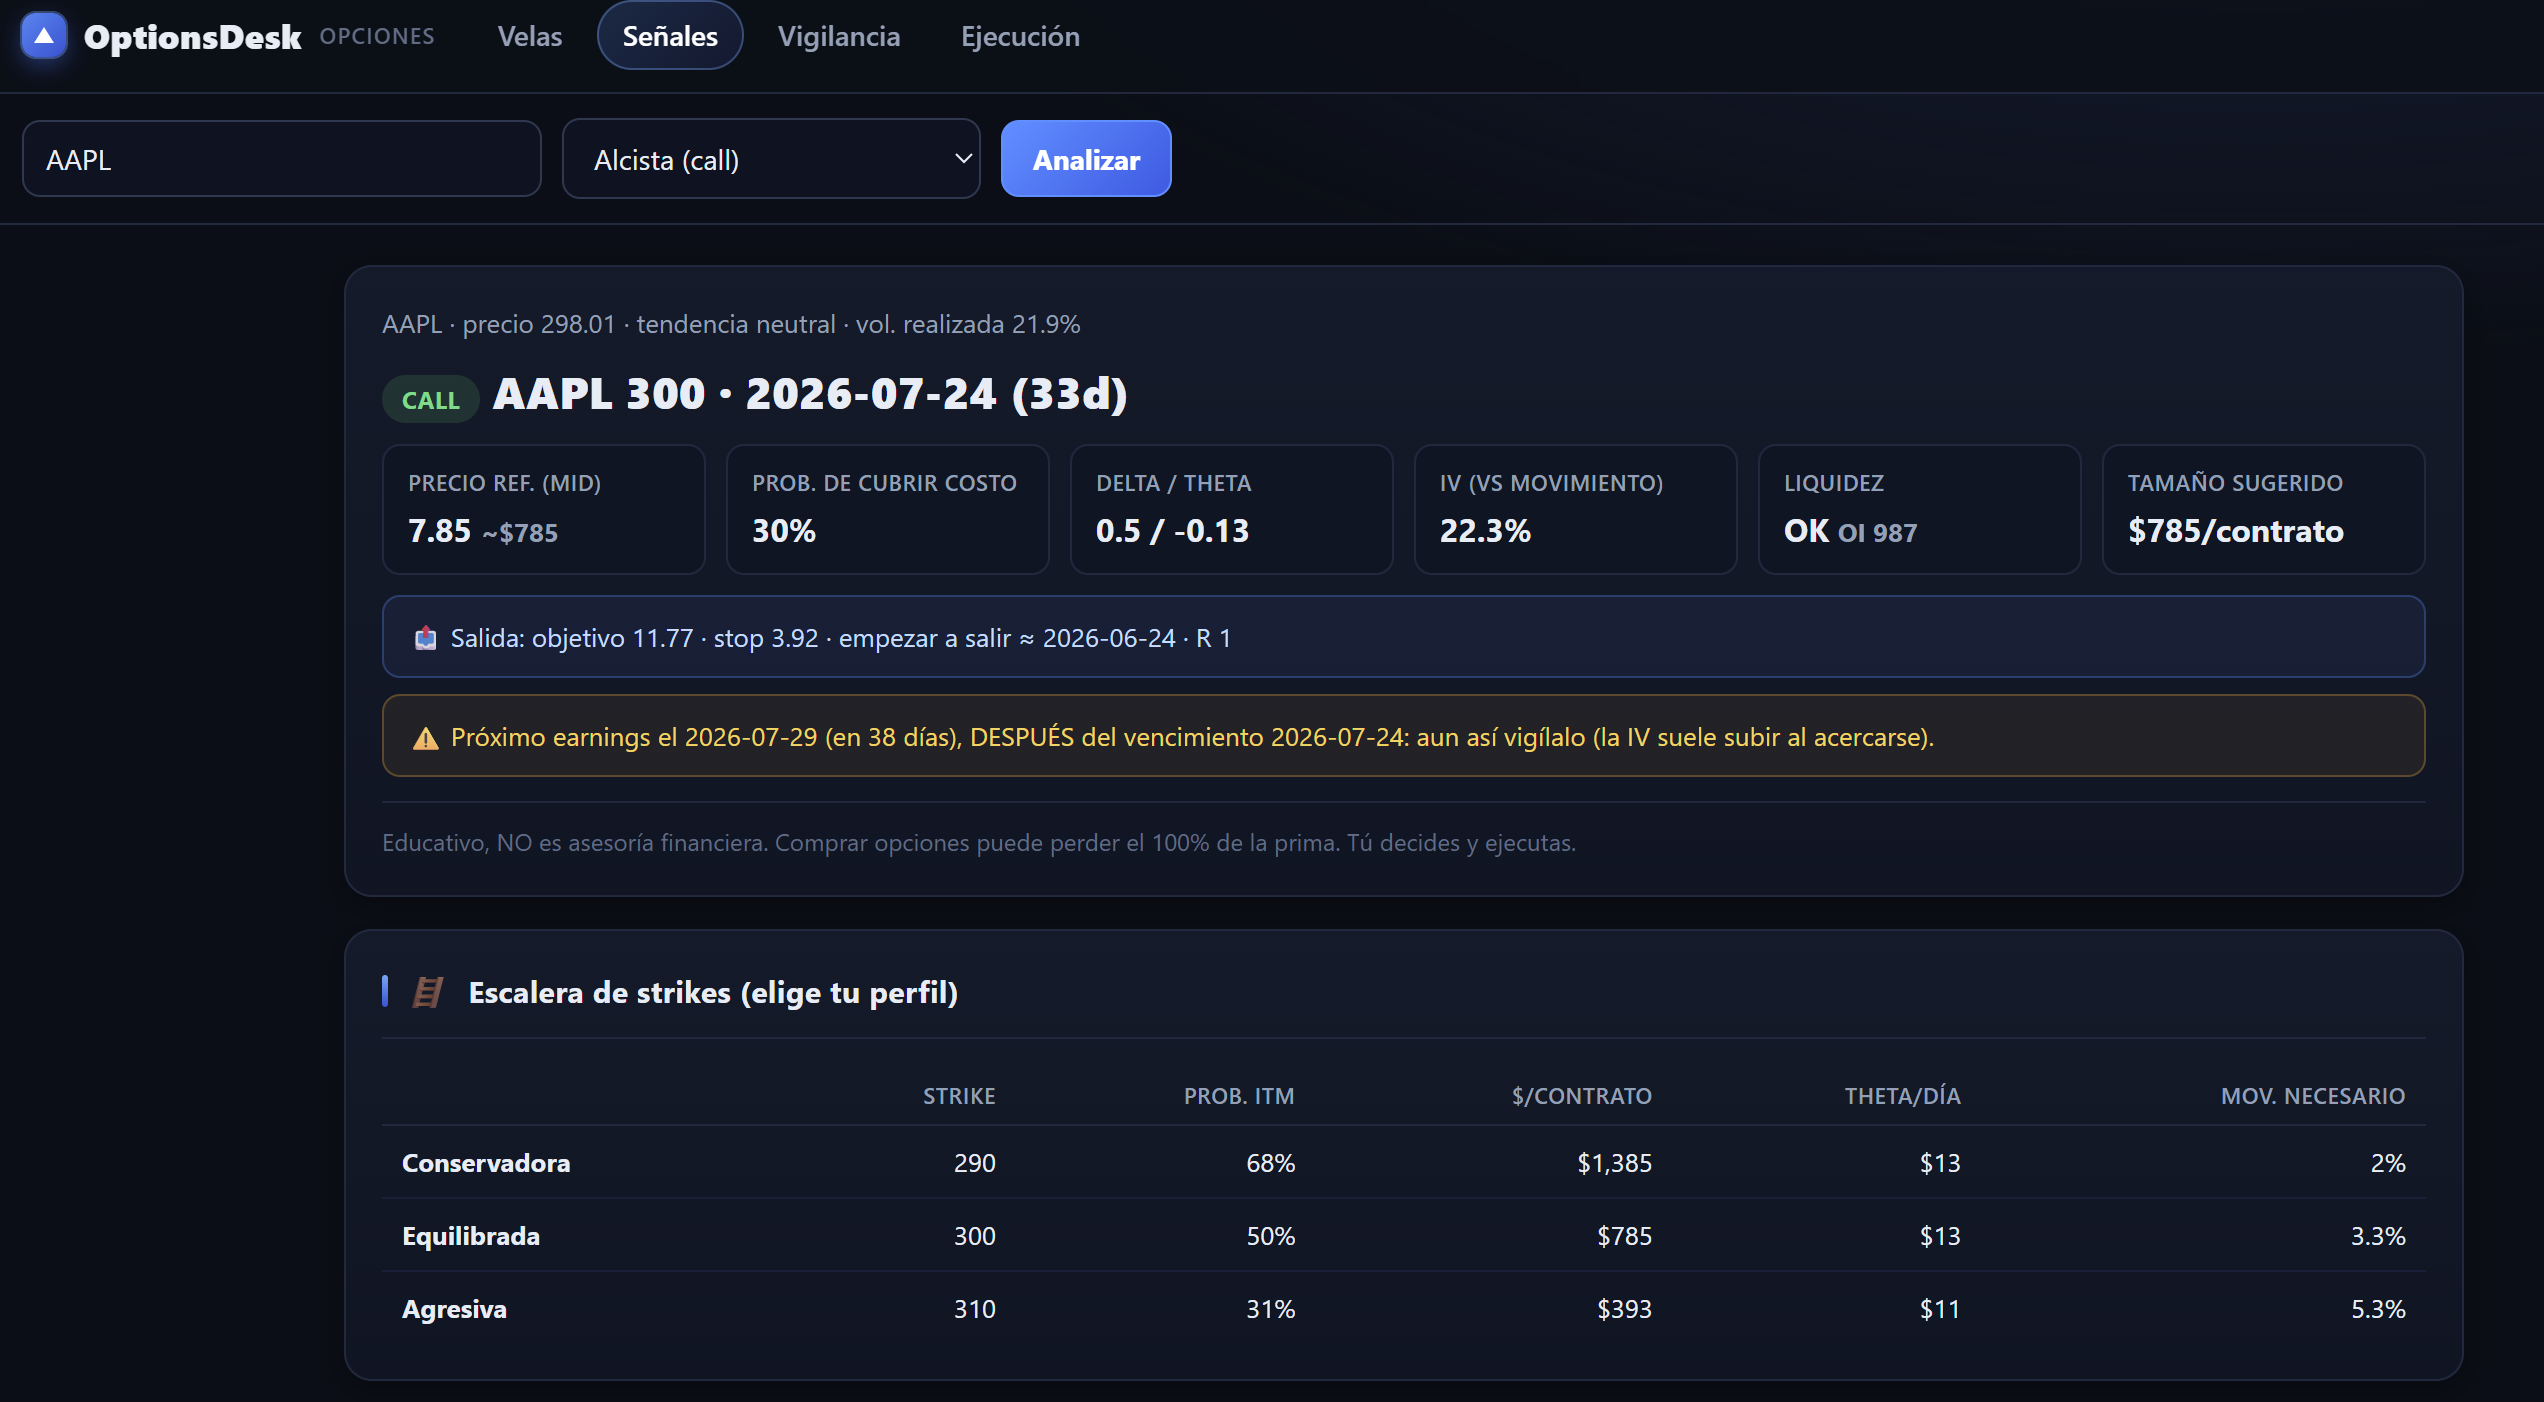Click the $393 contract cost cell

[1625, 1309]
